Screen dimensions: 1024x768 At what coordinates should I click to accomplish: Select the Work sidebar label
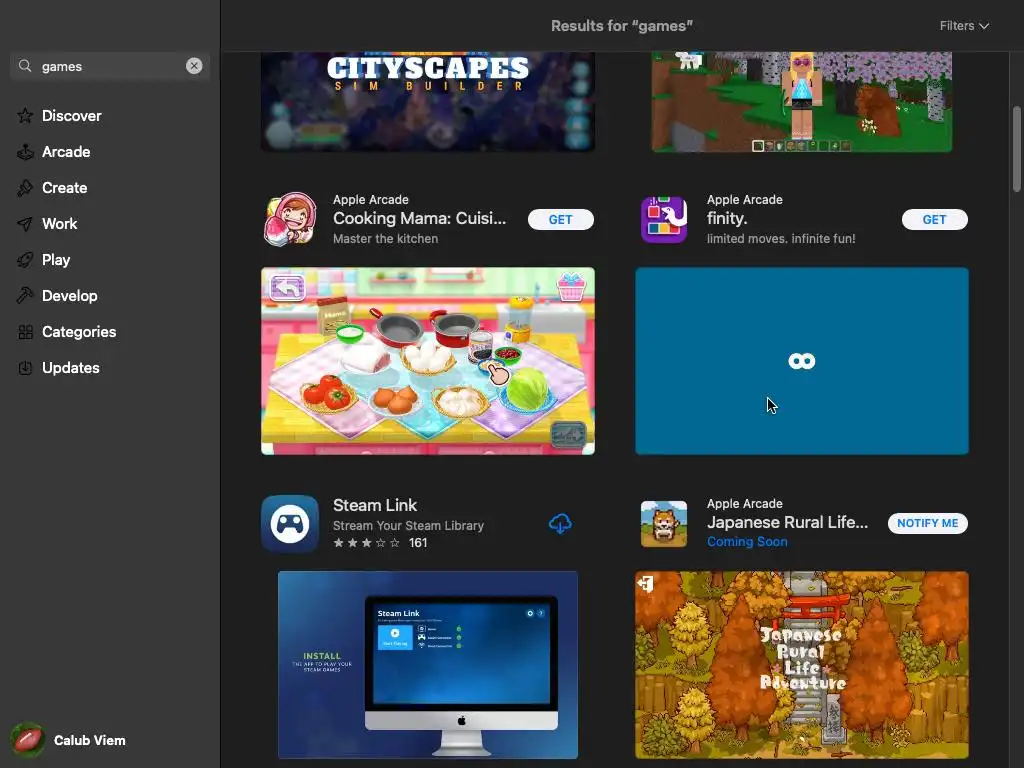click(59, 224)
